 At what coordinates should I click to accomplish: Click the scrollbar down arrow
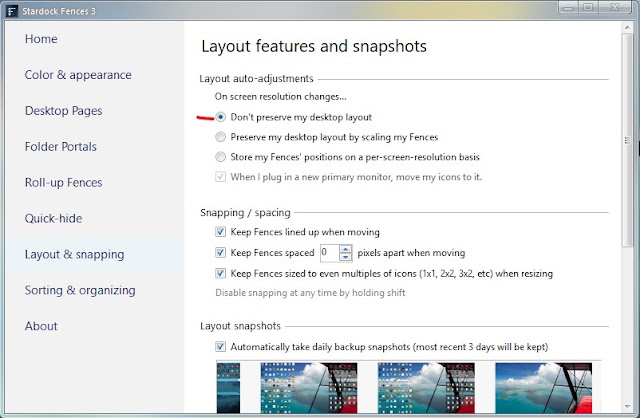pos(627,407)
